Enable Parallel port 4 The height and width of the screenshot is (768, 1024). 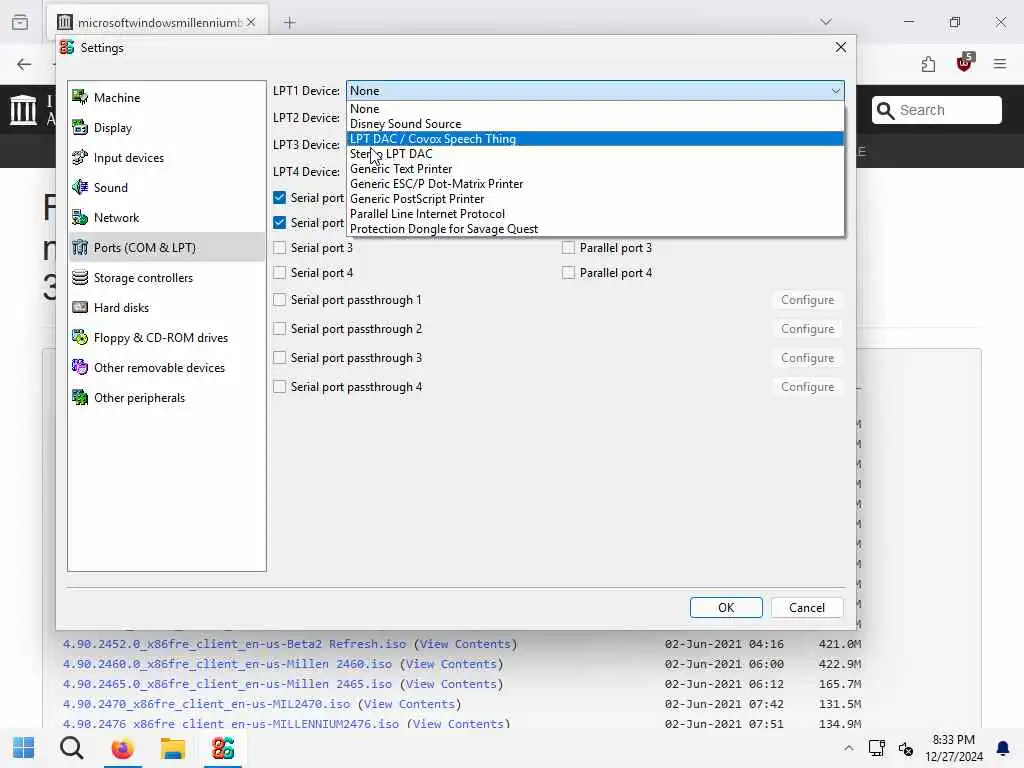[x=568, y=272]
